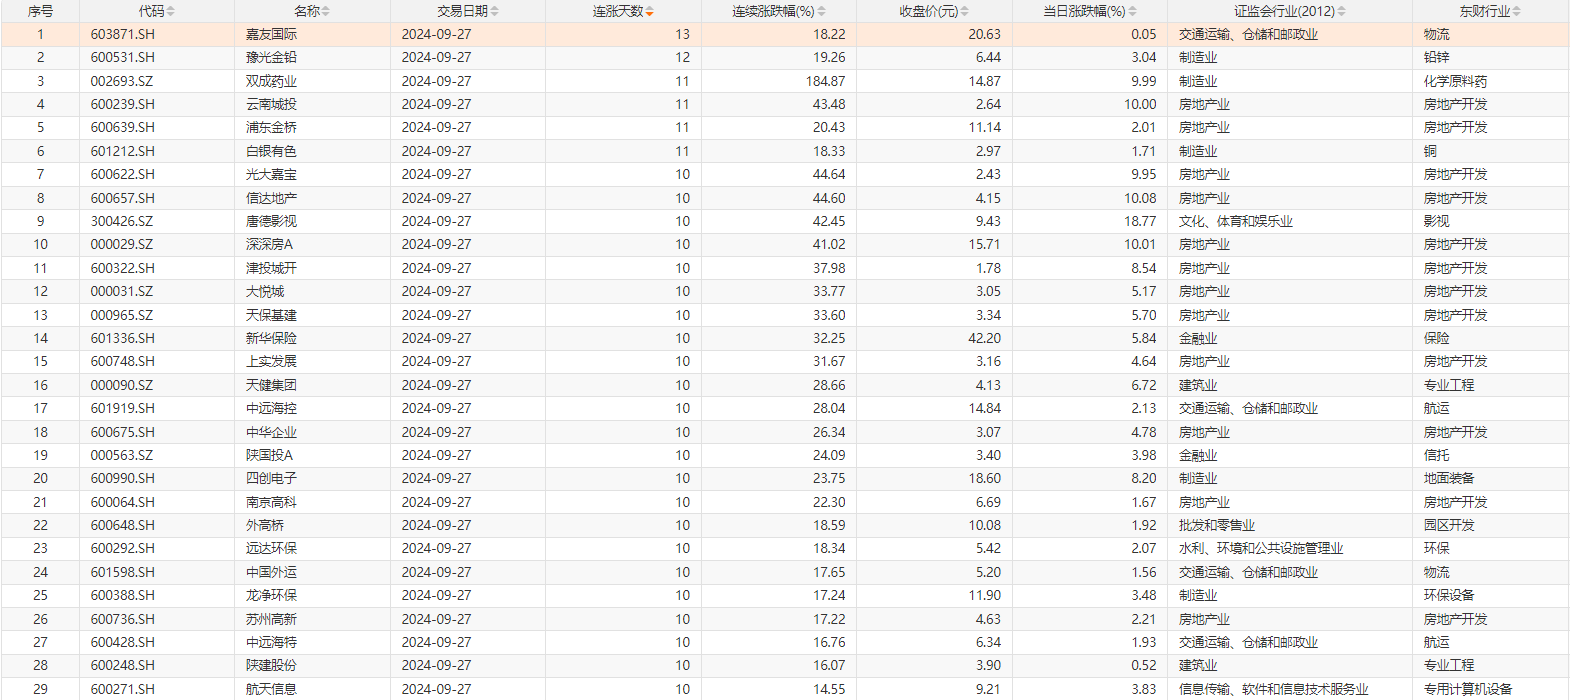Viewport: 1570px width, 700px height.
Task: Sort the 交易日期 column via arrow icon
Action: click(x=494, y=11)
